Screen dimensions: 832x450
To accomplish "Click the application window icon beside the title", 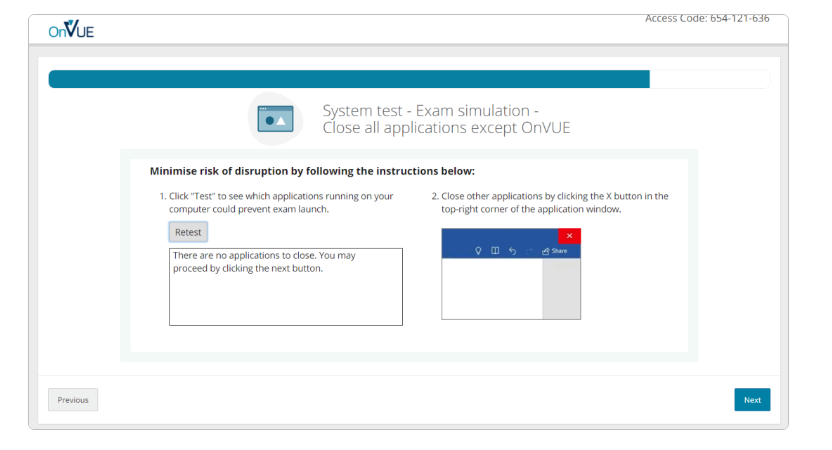I will pyautogui.click(x=275, y=119).
